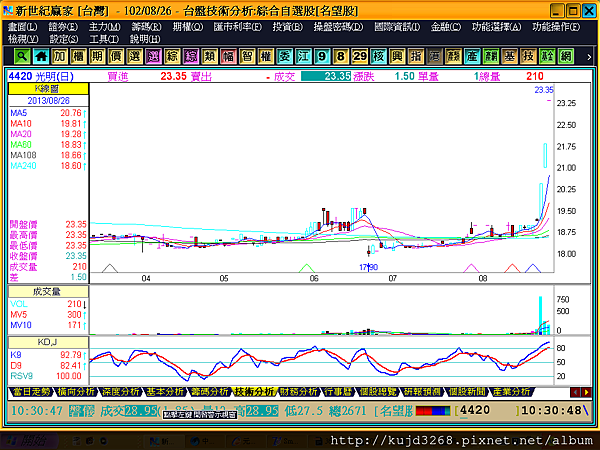The image size is (600, 450).
Task: Click the 基 toolbar icon
Action: click(x=510, y=57)
